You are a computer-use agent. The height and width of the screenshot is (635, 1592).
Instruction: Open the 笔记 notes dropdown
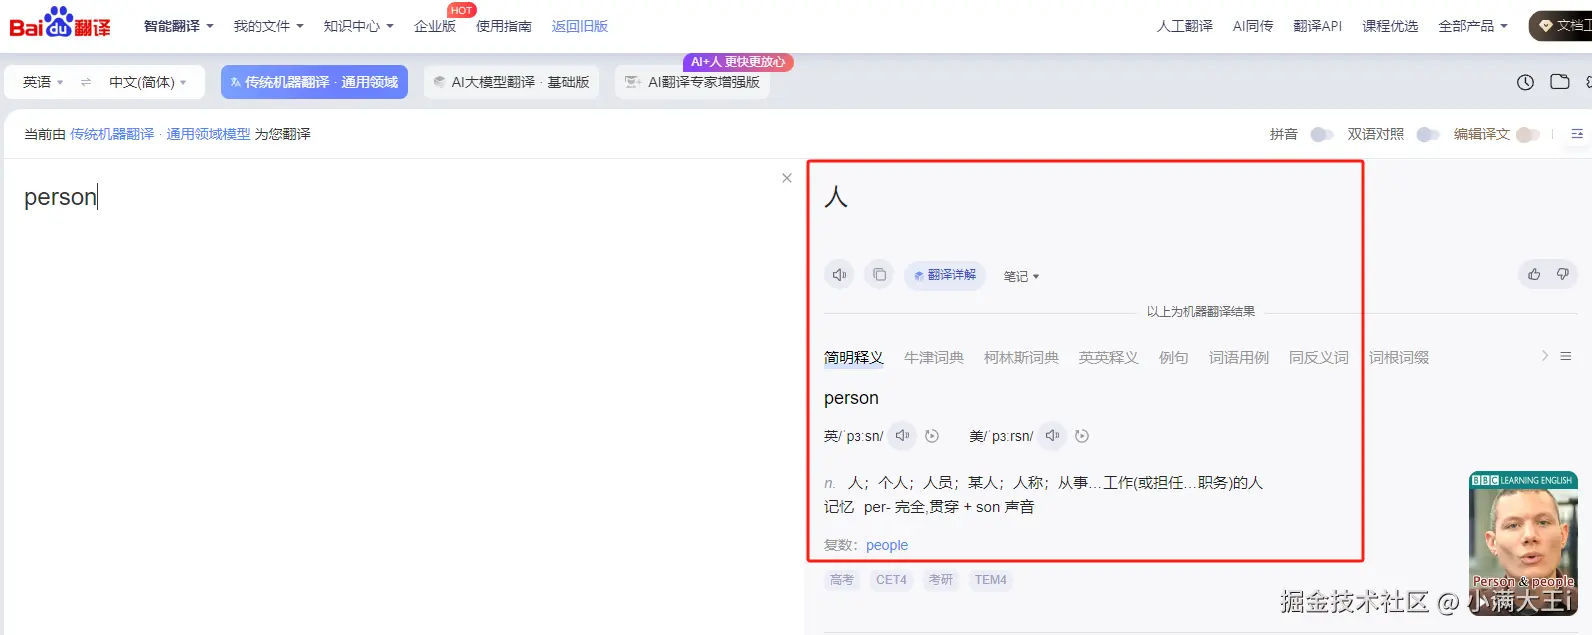pyautogui.click(x=1021, y=276)
